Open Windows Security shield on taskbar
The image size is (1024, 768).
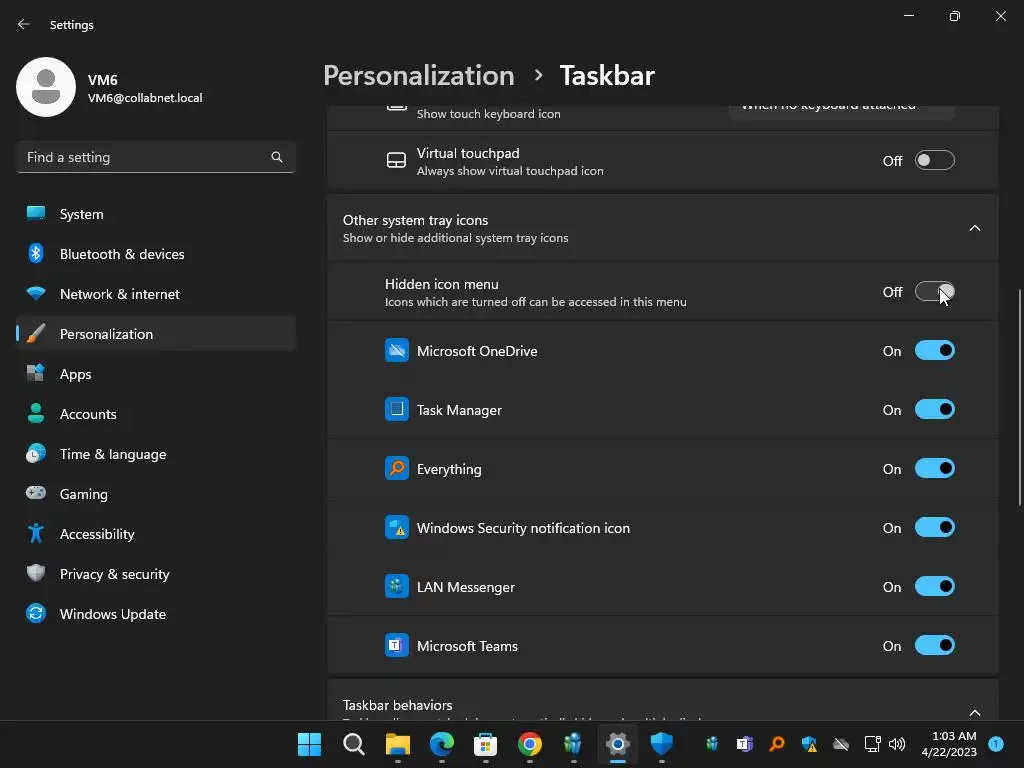pyautogui.click(x=662, y=744)
